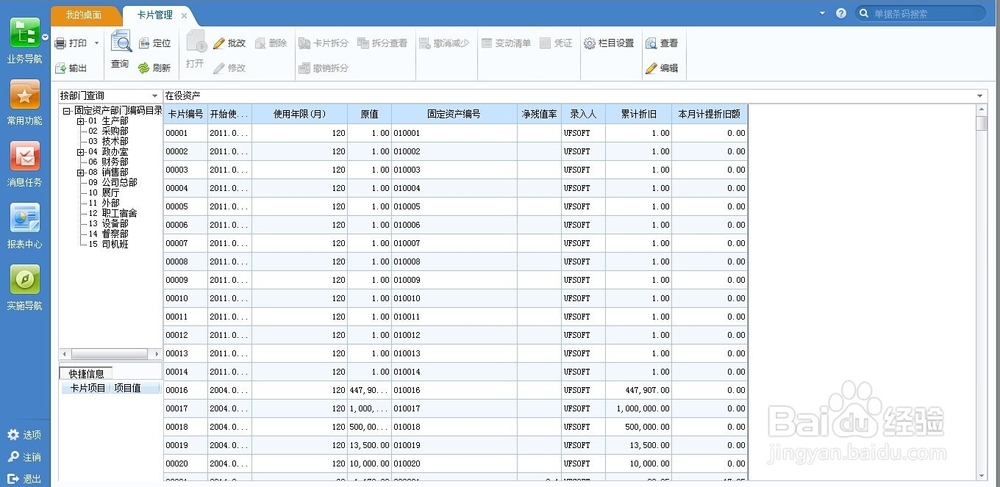The image size is (1000, 487).
Task: Click the 卡片项目 column header
Action: tap(87, 388)
